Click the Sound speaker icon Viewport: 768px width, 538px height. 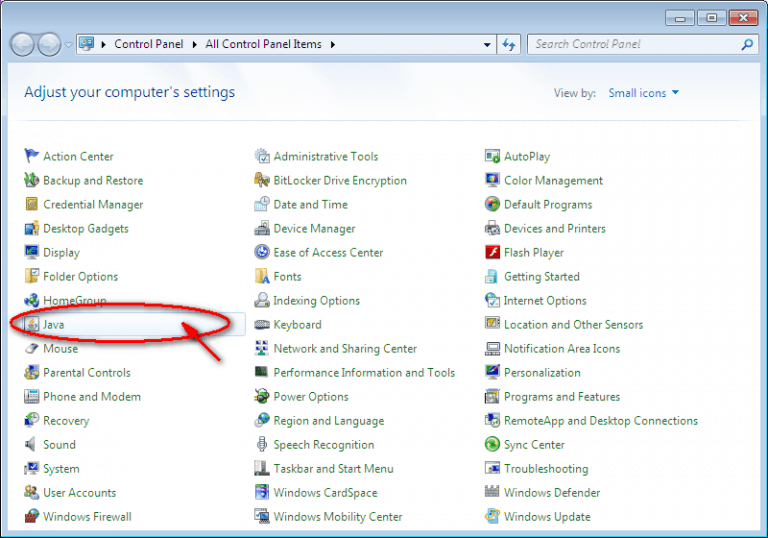point(31,444)
